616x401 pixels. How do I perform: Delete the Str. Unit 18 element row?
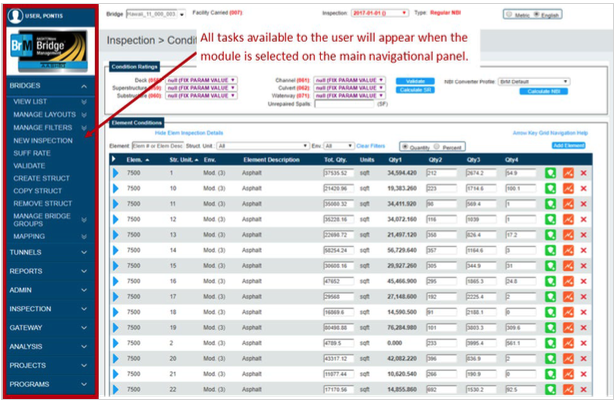(x=584, y=312)
